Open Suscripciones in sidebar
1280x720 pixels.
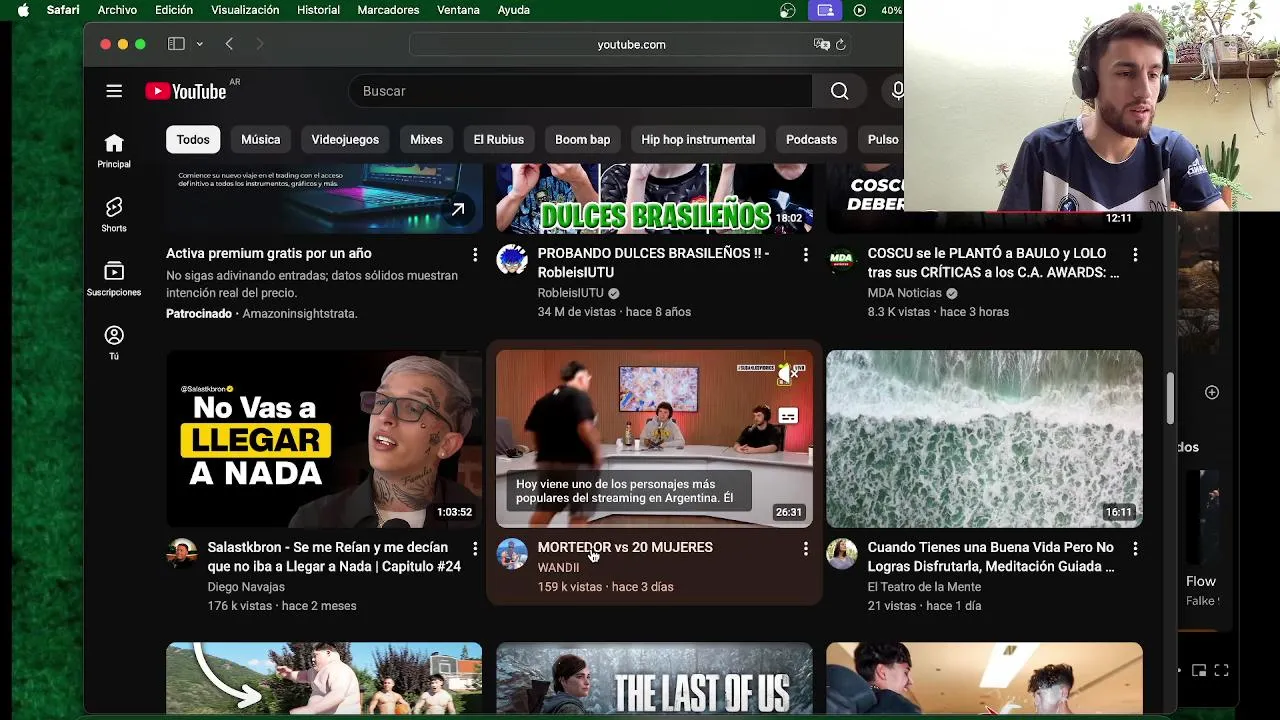(114, 279)
